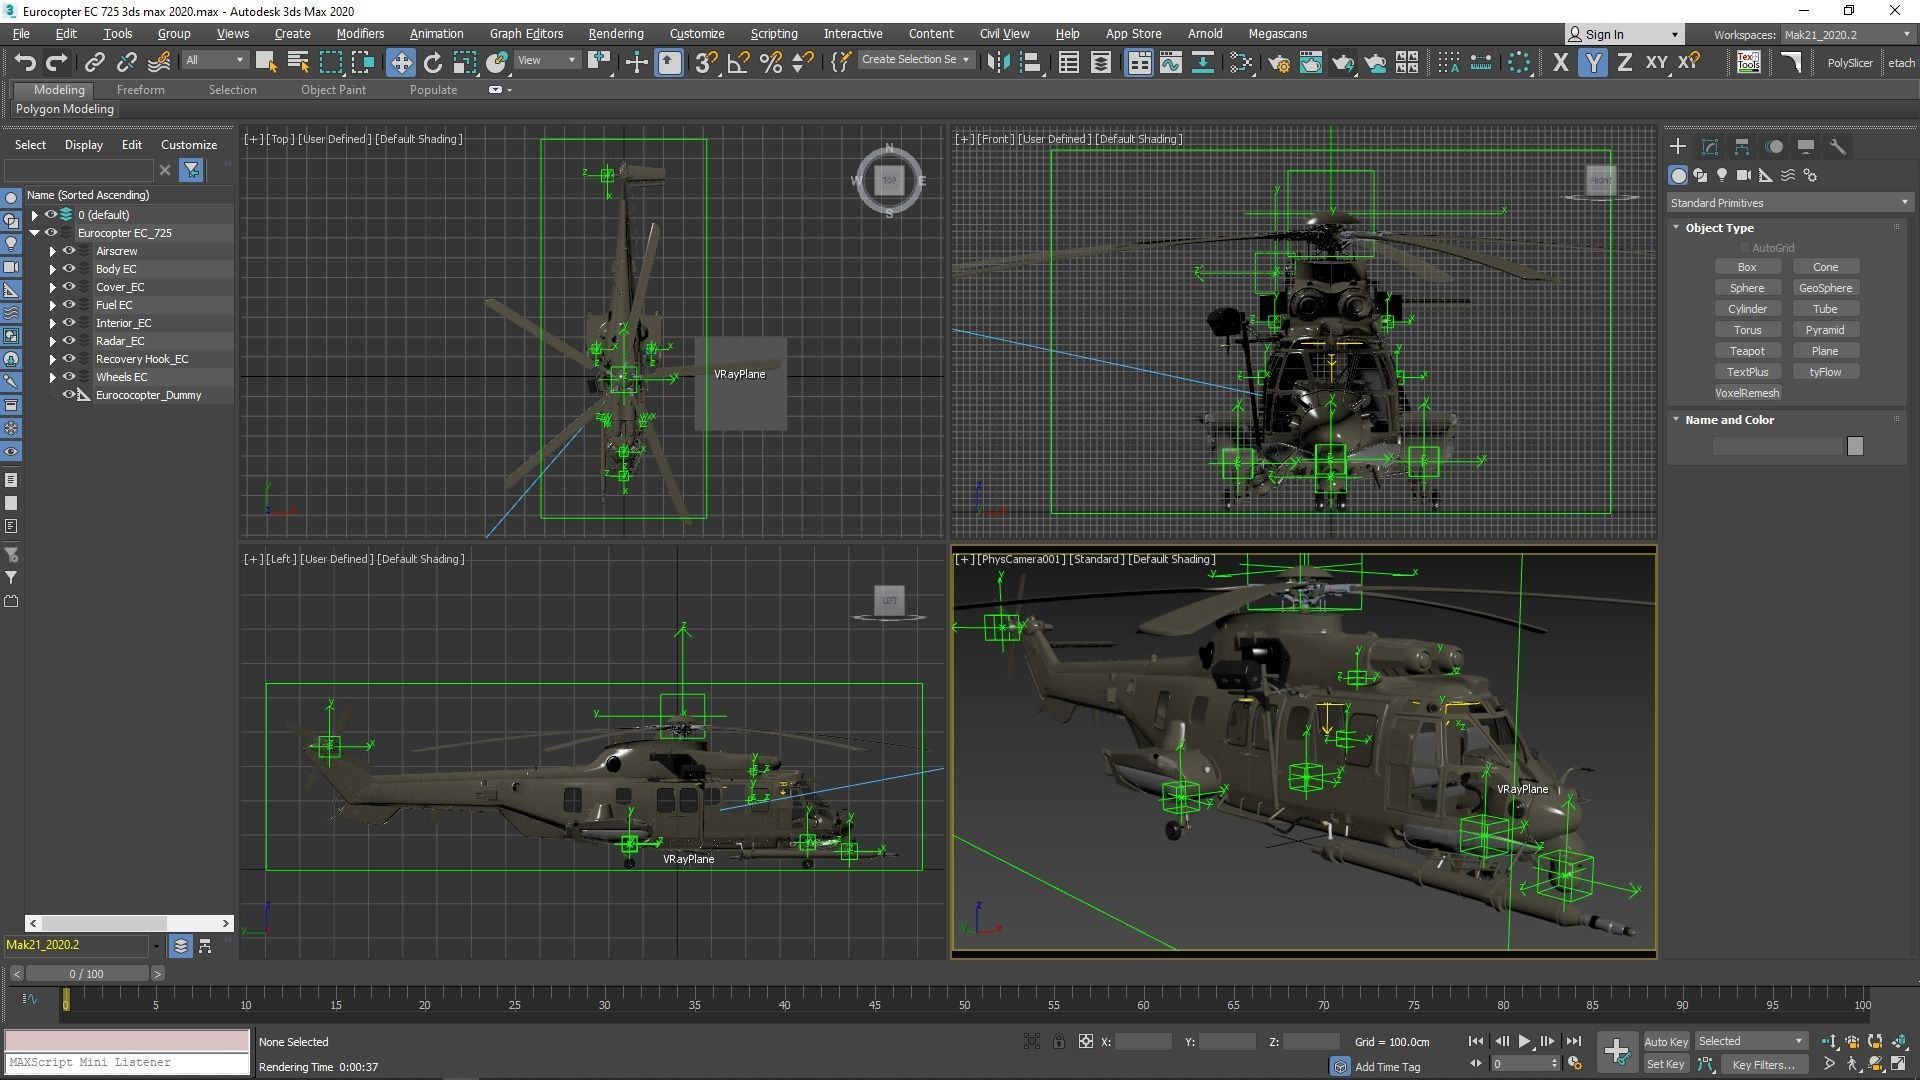Toggle visibility of Fuel EC

69,305
